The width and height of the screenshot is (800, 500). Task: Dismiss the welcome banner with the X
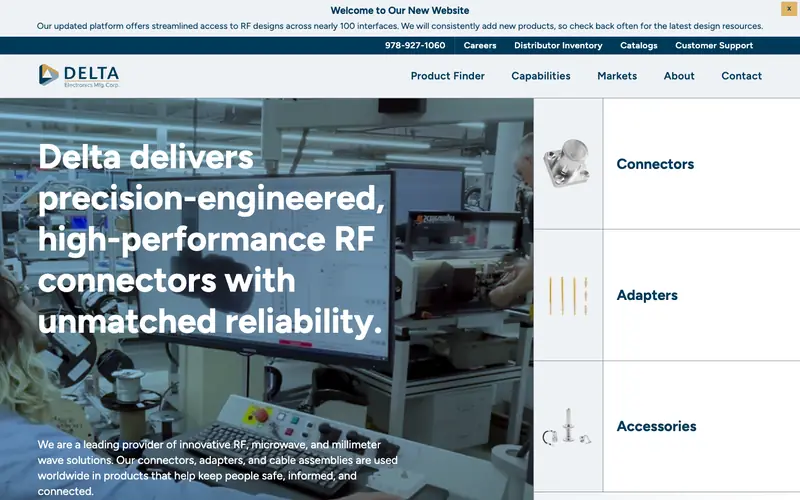click(x=789, y=9)
